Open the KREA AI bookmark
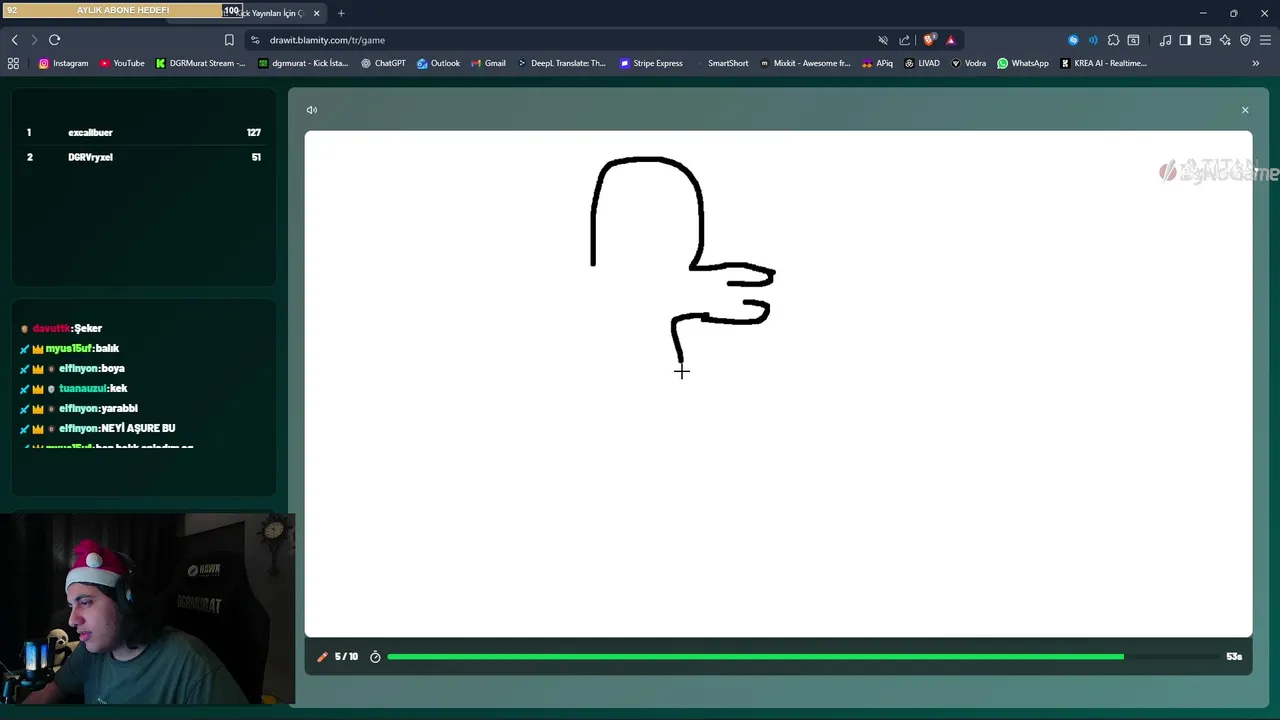The height and width of the screenshot is (720, 1280). tap(1103, 63)
